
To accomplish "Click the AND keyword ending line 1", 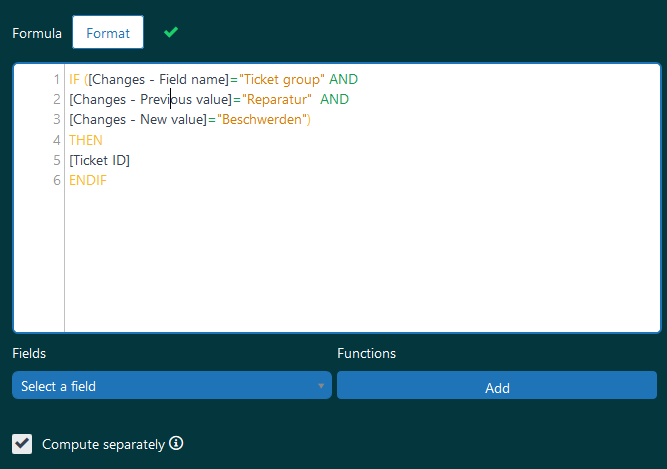I will 343,79.
